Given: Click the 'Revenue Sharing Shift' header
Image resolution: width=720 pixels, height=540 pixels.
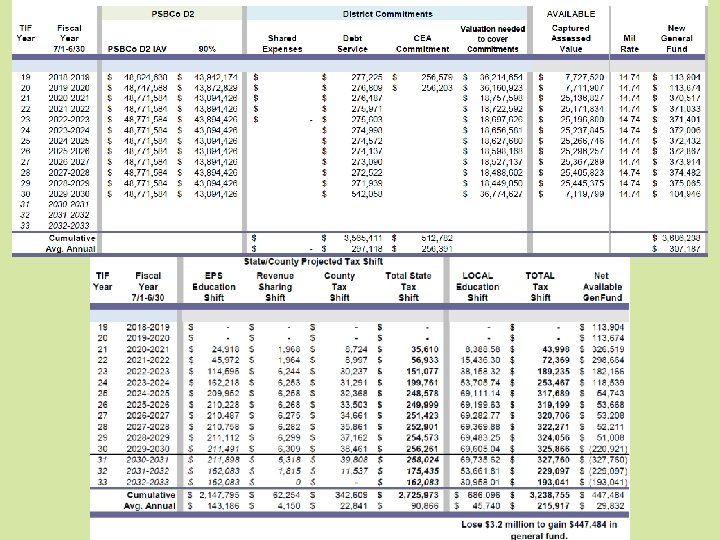Looking at the screenshot, I should (x=275, y=287).
